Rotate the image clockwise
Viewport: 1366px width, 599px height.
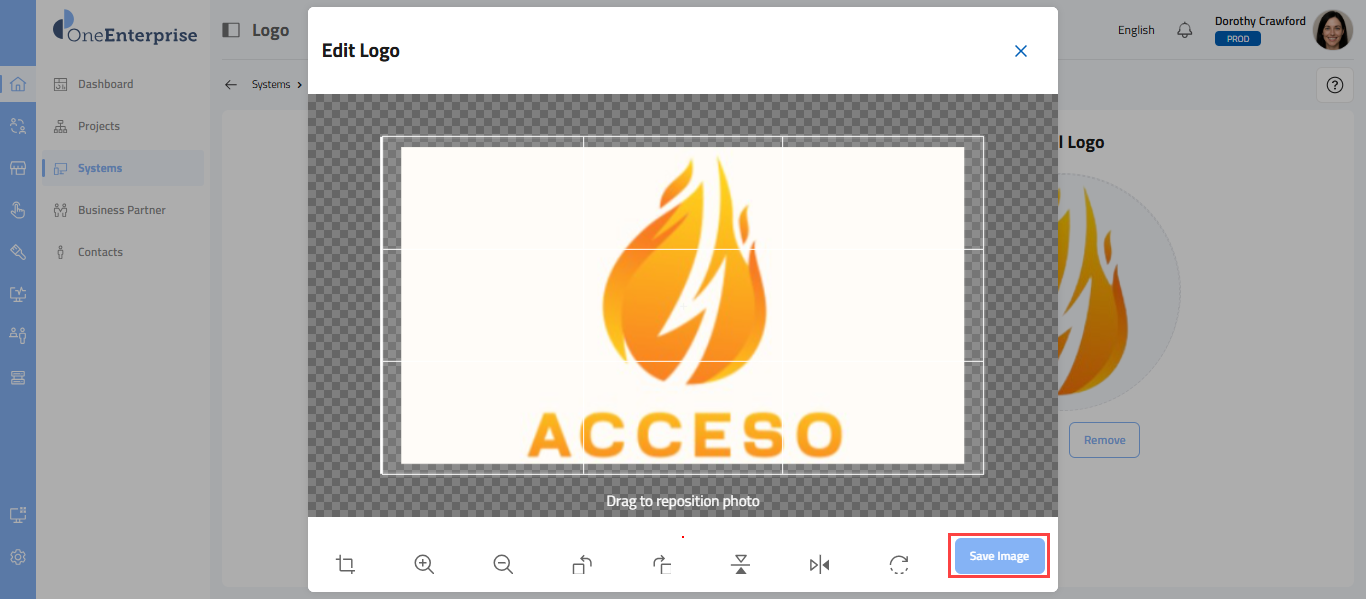(x=661, y=564)
